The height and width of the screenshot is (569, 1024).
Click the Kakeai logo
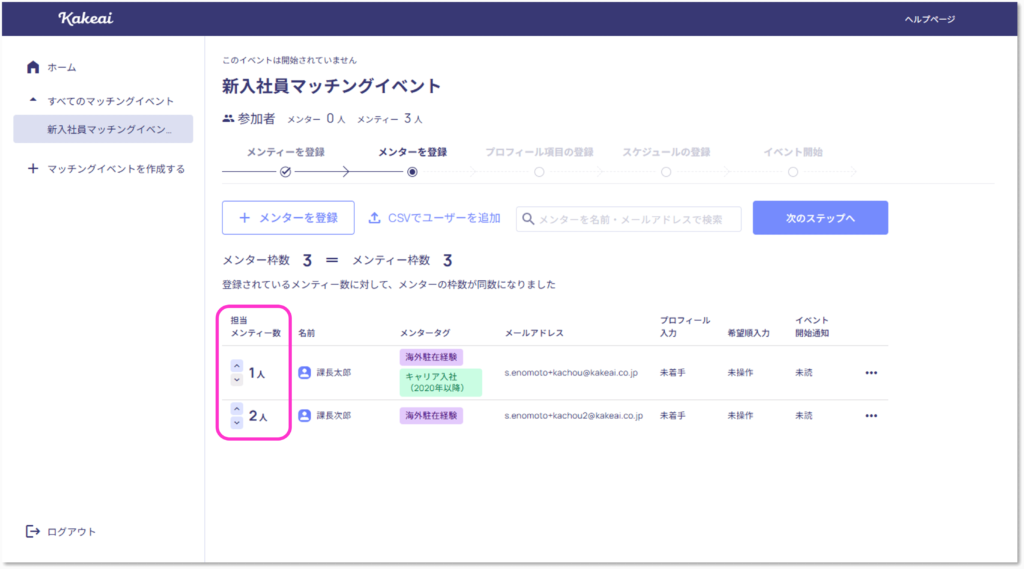[x=86, y=18]
